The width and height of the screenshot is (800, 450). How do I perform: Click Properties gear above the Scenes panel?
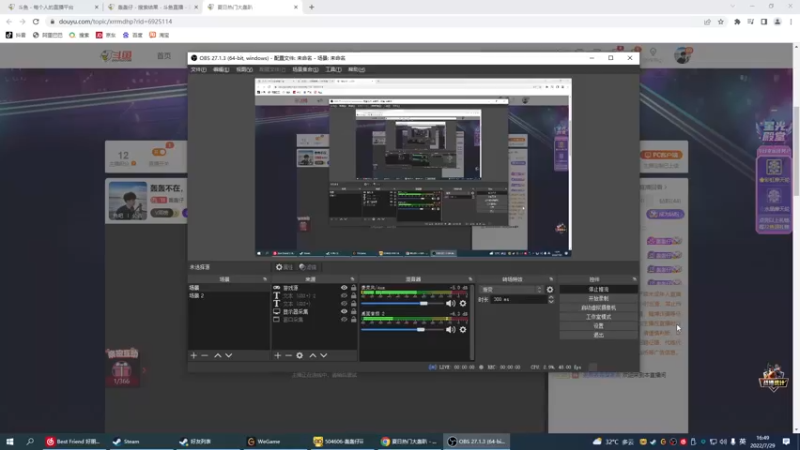(x=284, y=267)
